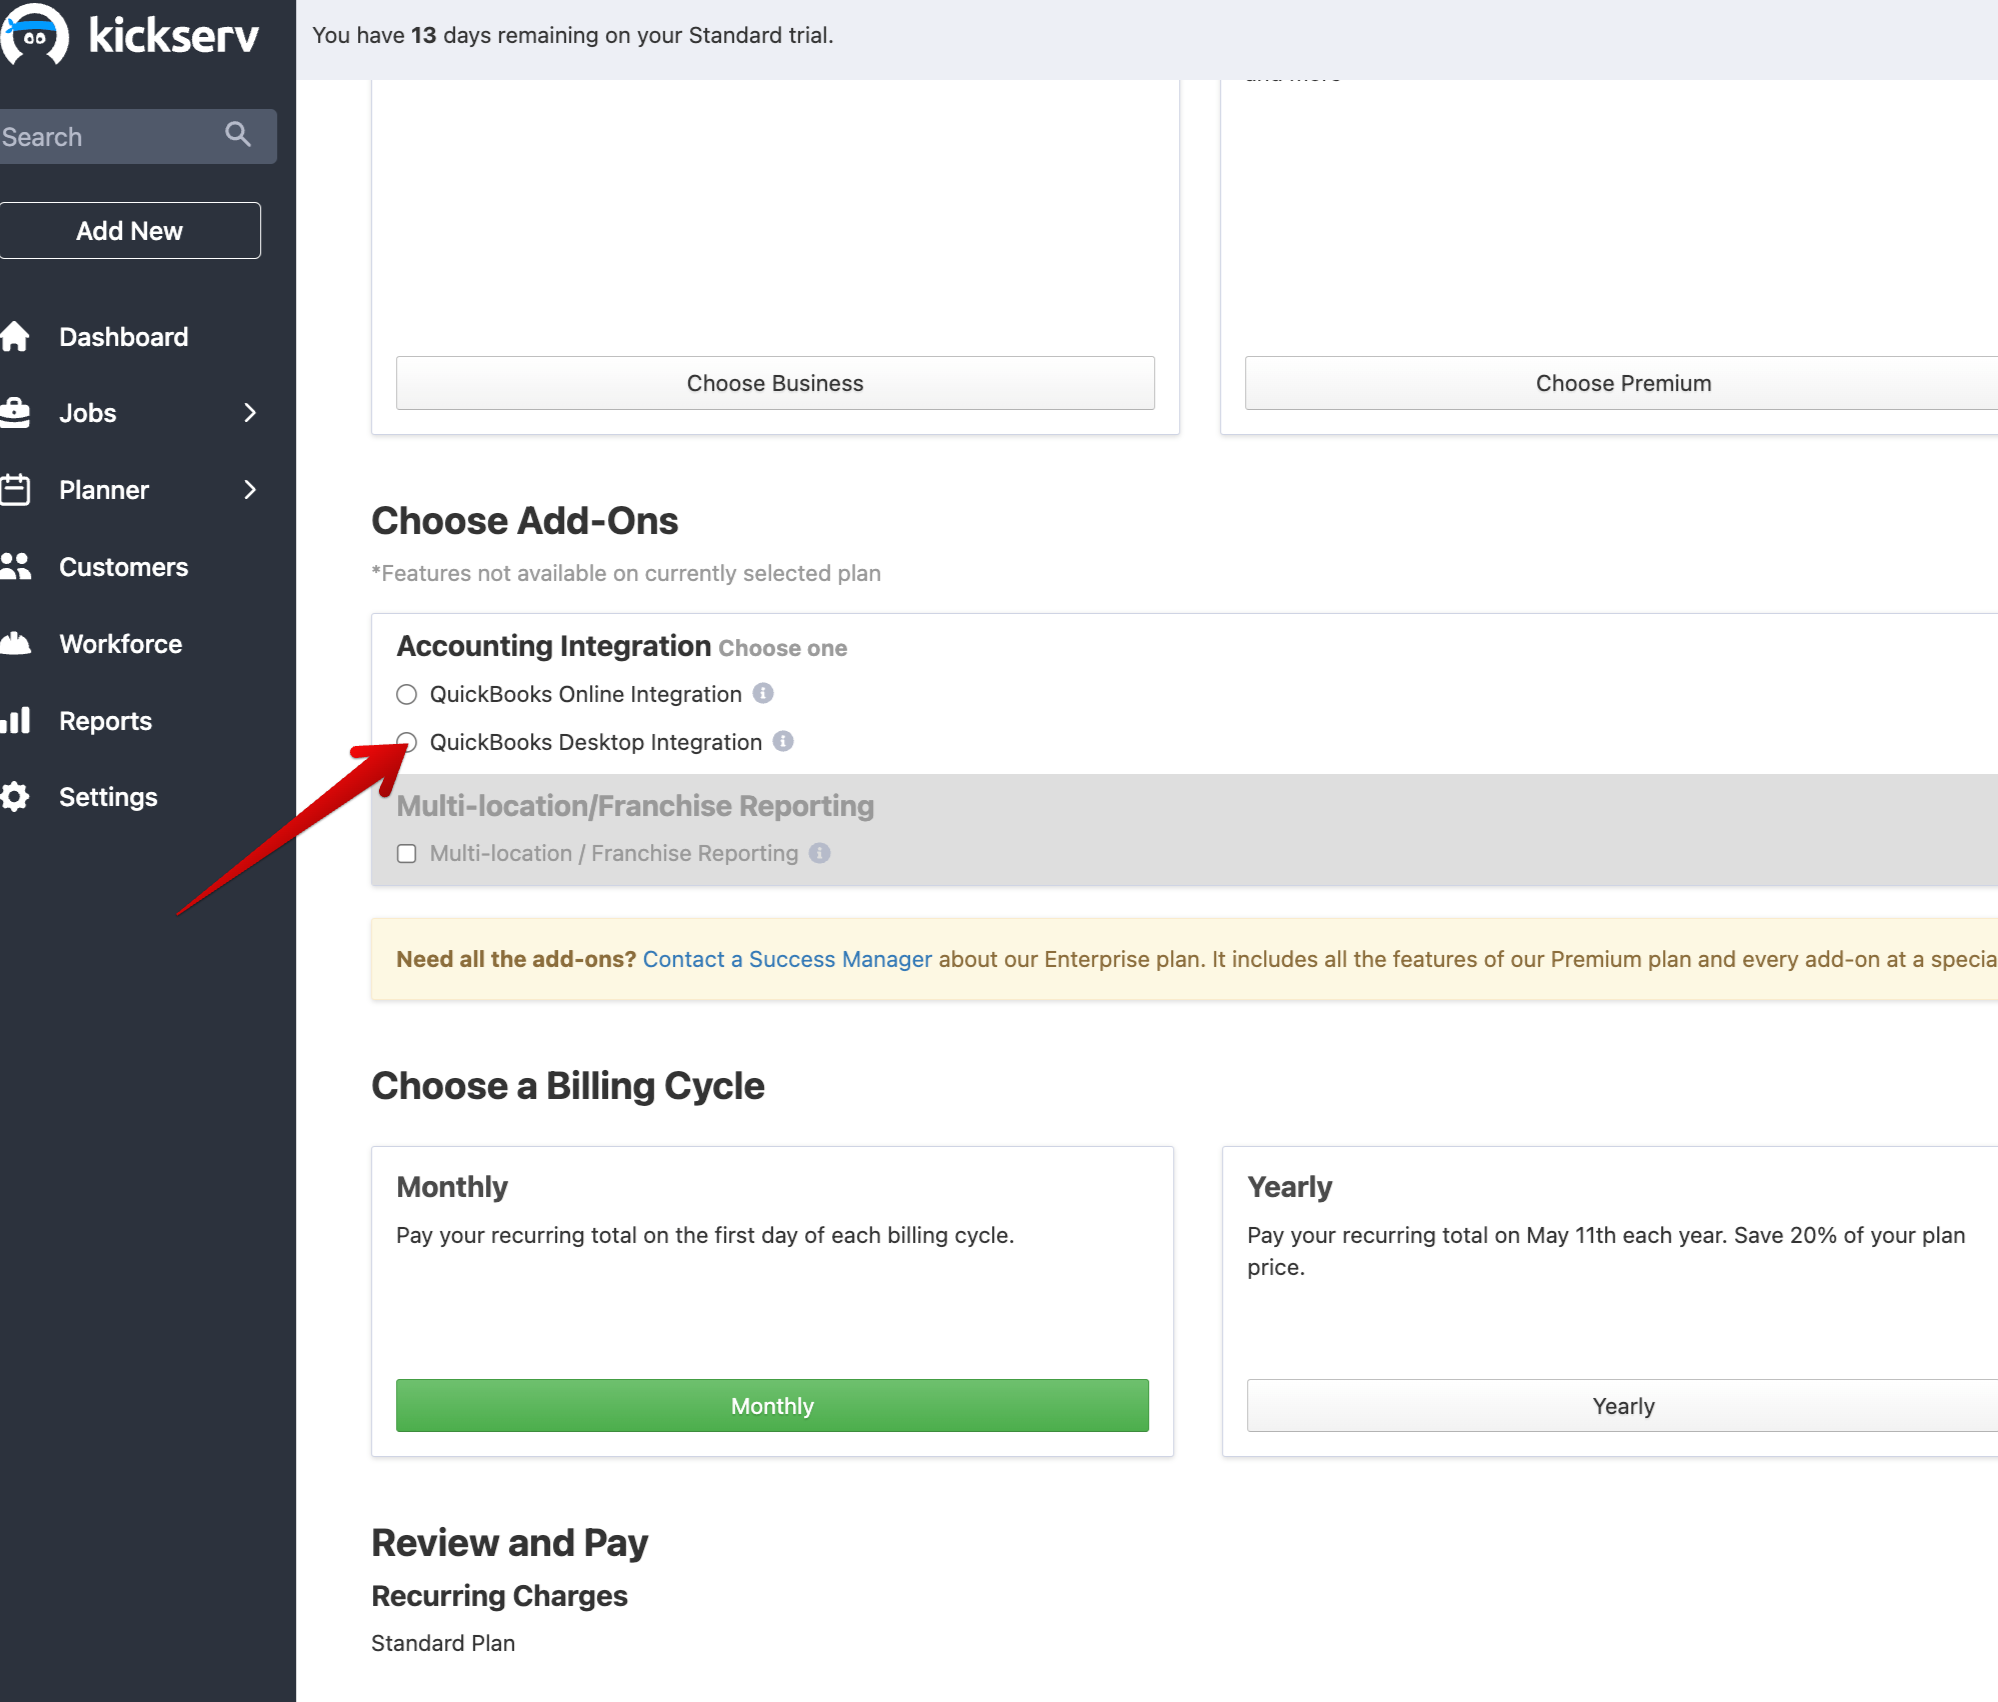Click the search magnifier icon
This screenshot has height=1702, width=1998.
(x=238, y=134)
